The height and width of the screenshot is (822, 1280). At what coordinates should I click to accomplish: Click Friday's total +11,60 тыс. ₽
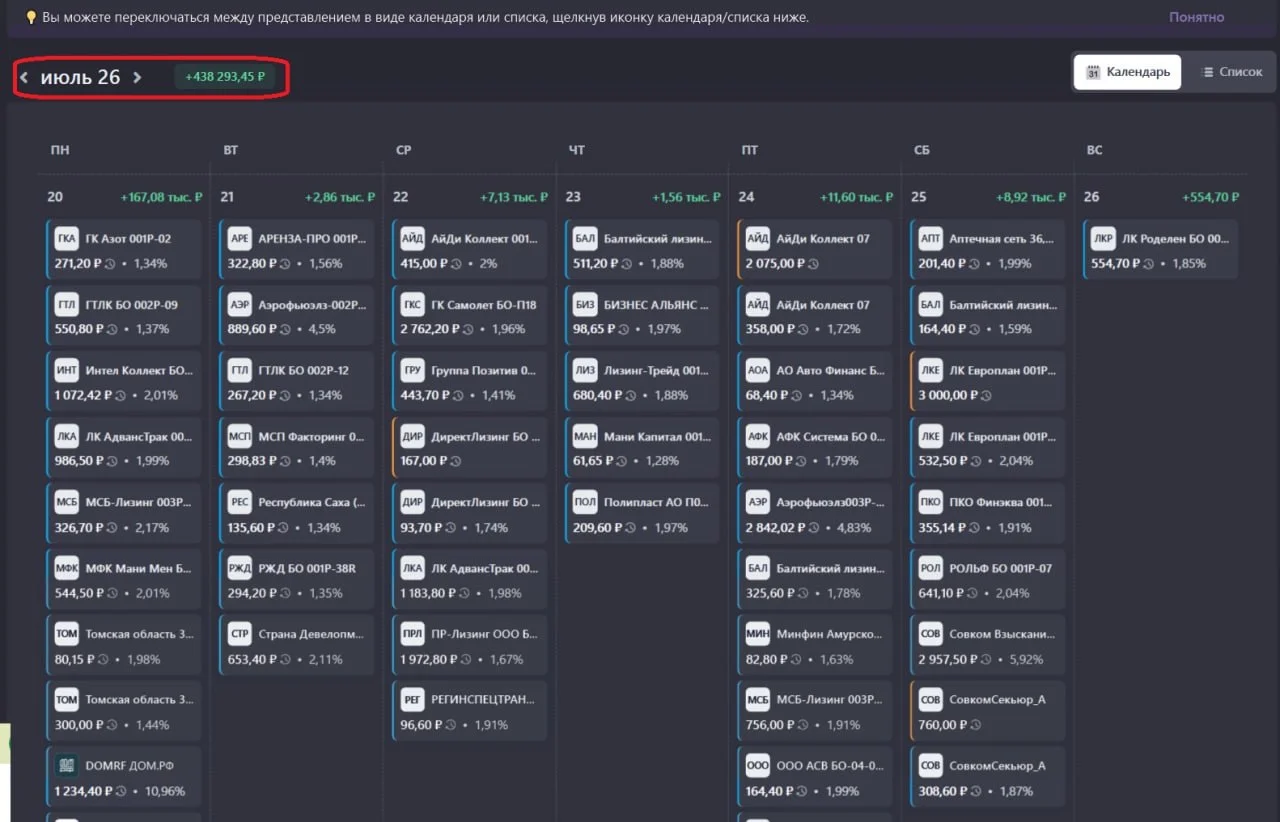tap(856, 197)
